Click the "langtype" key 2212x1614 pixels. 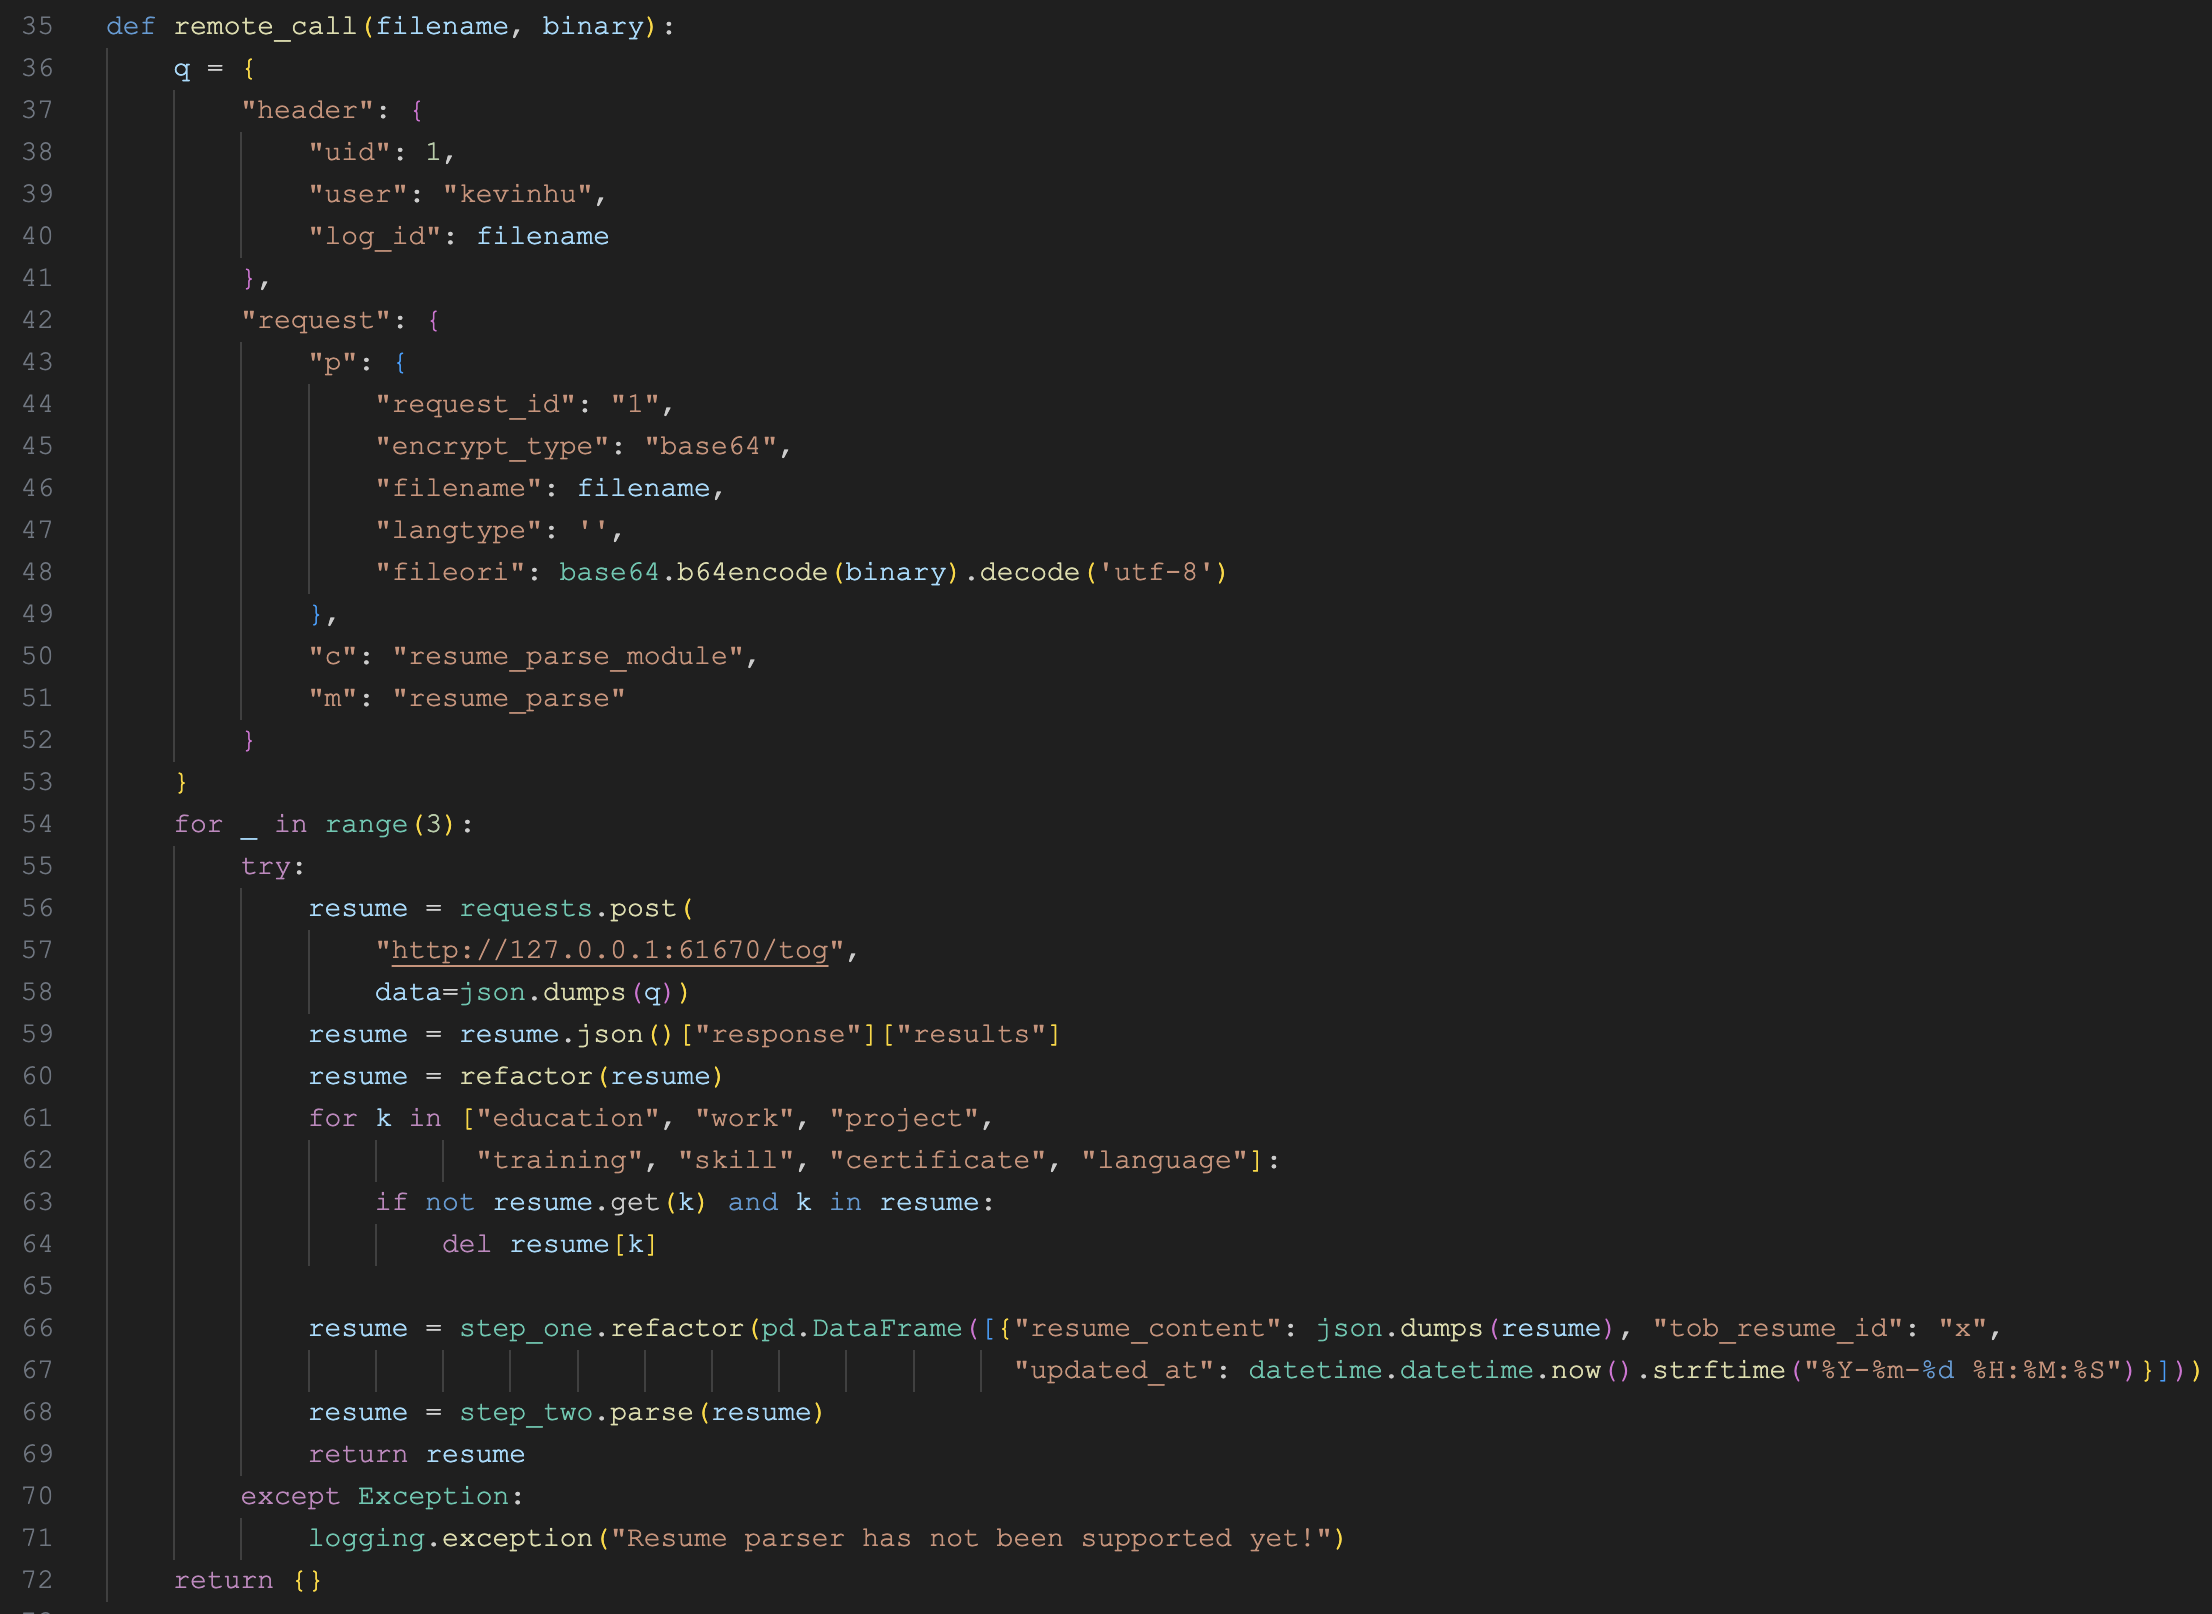pyautogui.click(x=459, y=530)
